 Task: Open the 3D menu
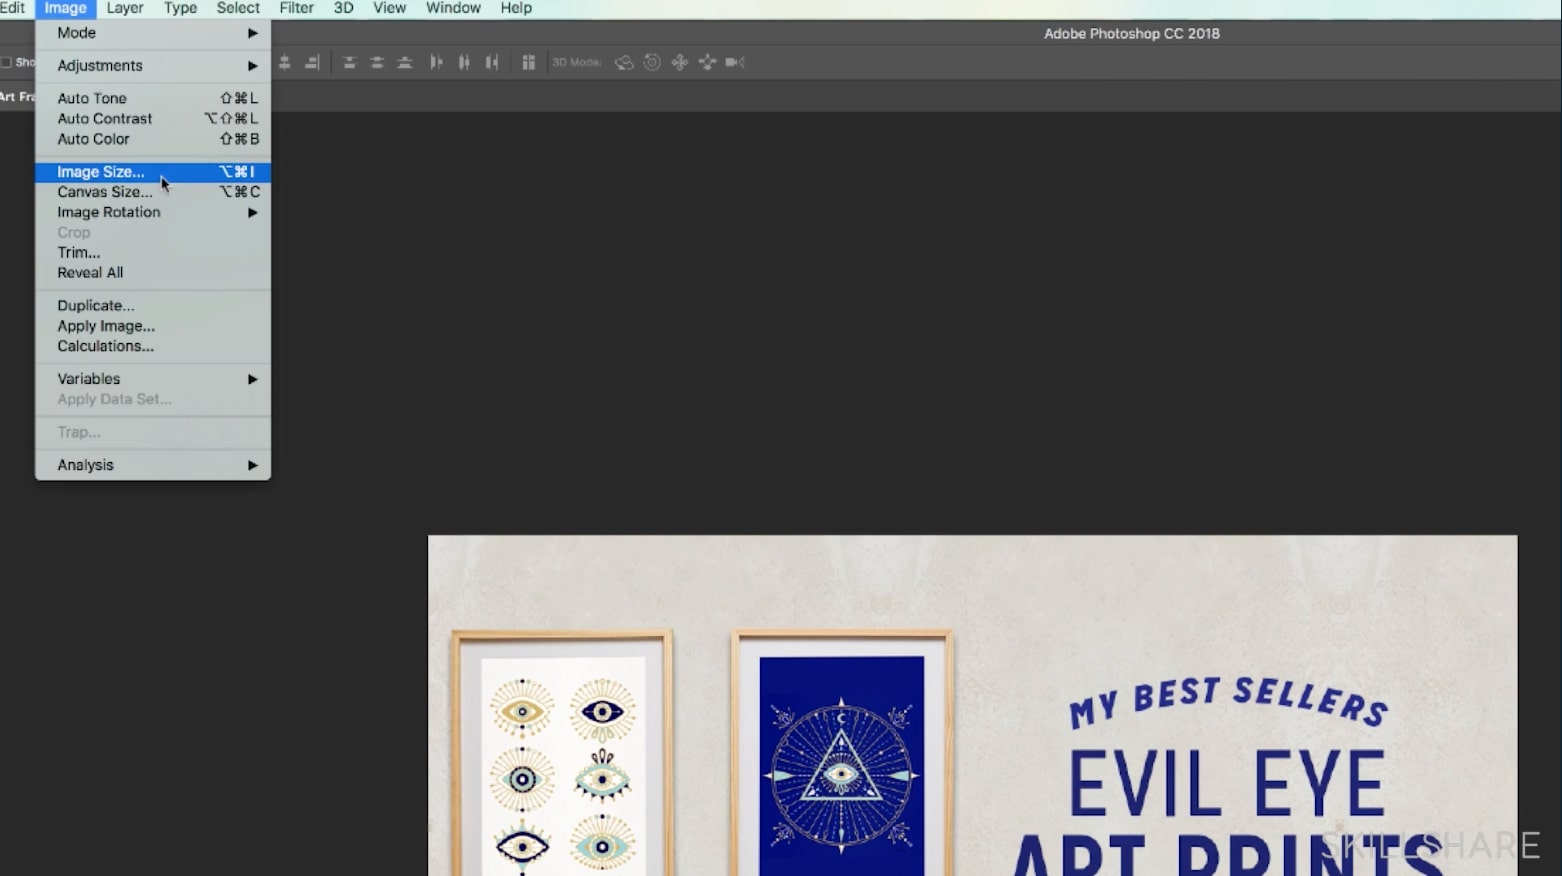click(x=343, y=8)
